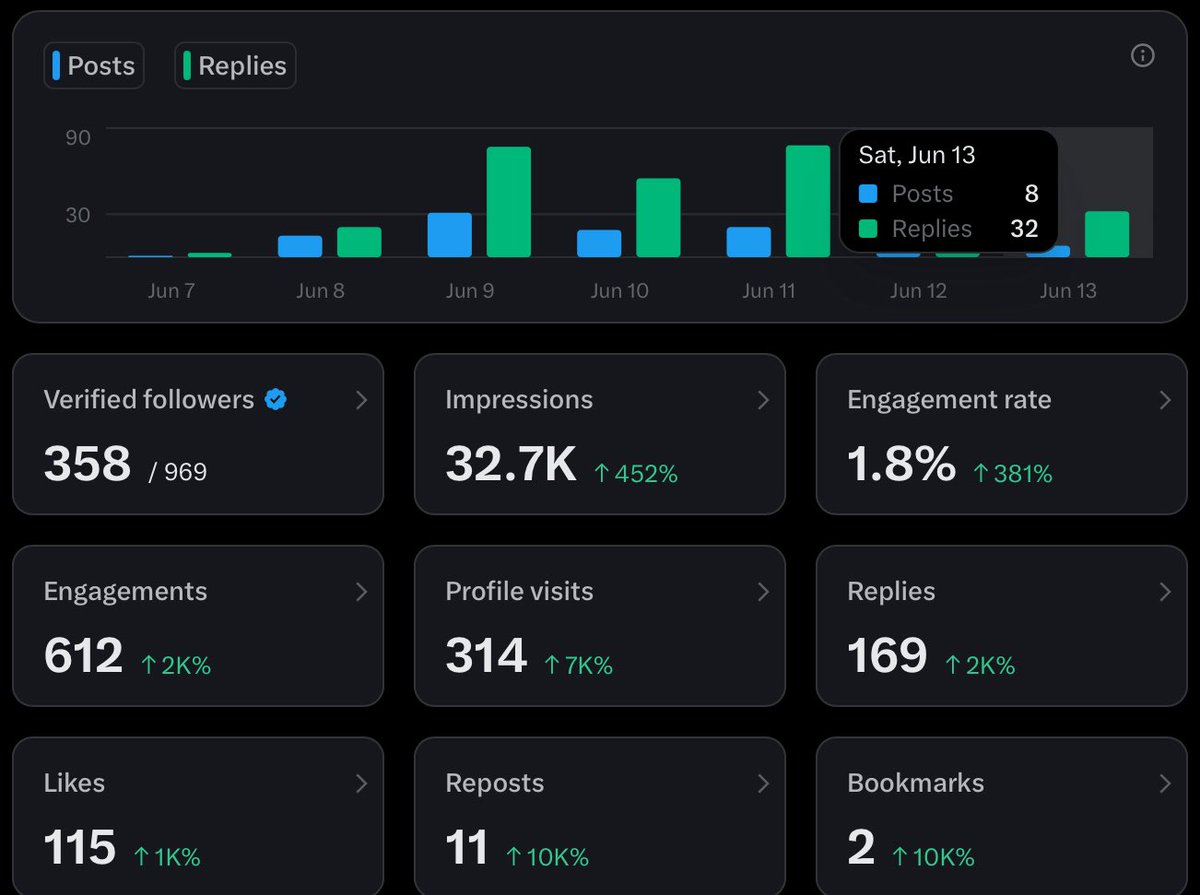Click the Jun 12 axis label
Image resolution: width=1200 pixels, height=895 pixels.
coord(918,291)
